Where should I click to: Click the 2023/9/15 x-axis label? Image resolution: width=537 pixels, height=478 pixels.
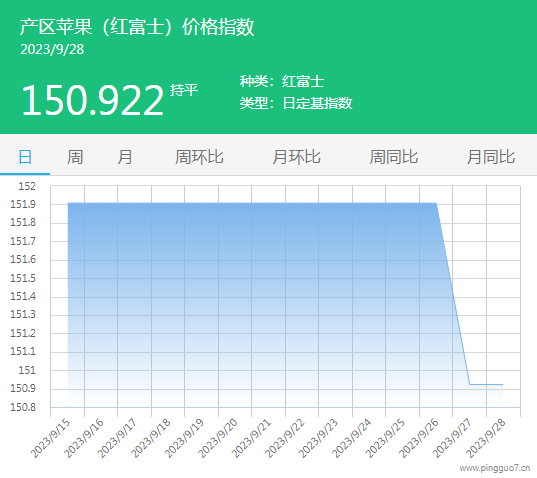pos(50,438)
